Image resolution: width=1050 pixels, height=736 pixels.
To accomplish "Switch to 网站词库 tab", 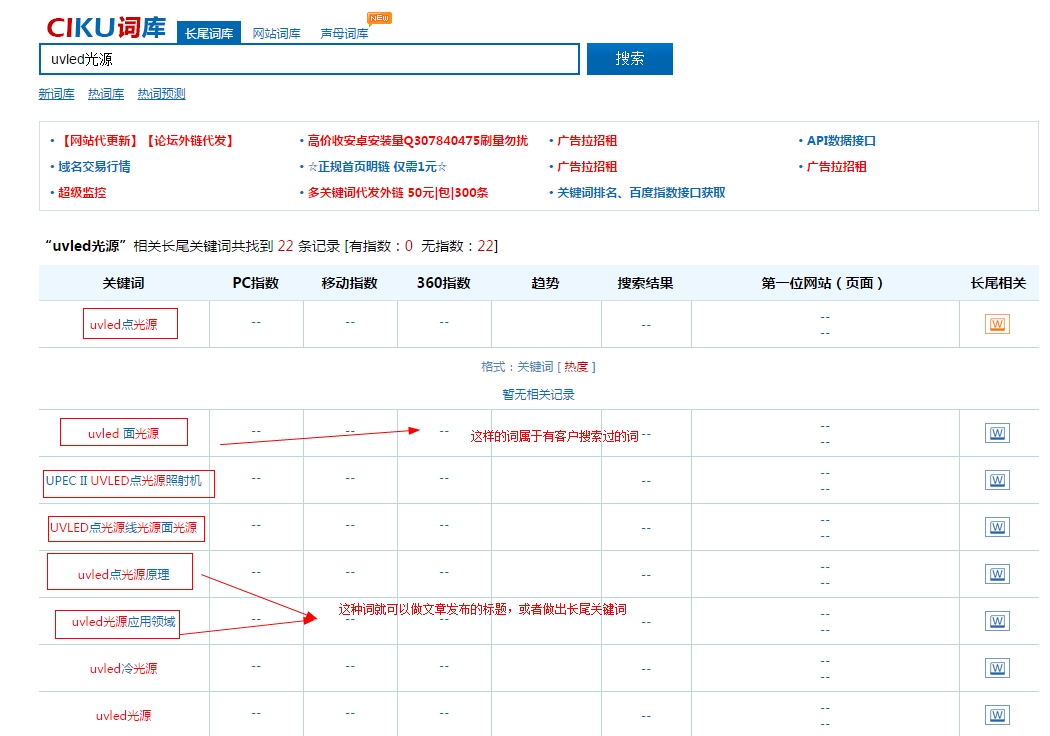I will (277, 33).
